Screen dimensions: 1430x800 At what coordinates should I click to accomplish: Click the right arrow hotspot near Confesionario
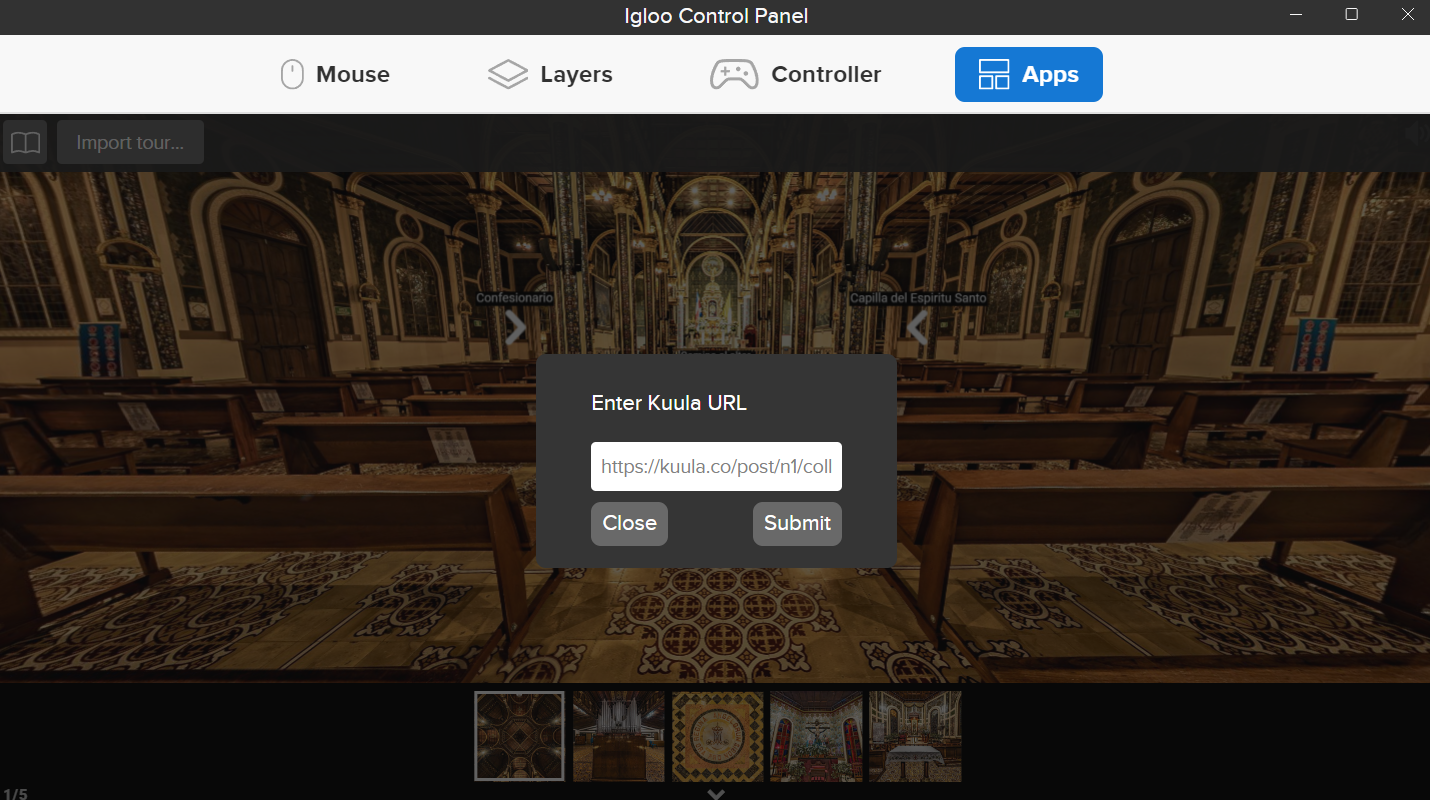click(x=514, y=327)
